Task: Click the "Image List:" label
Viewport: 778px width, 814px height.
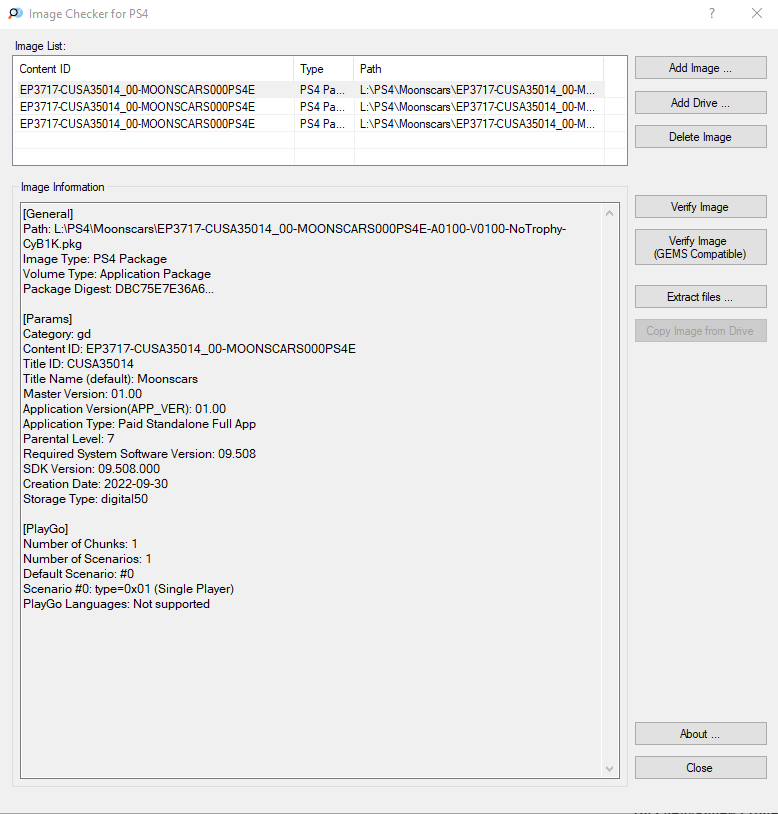Action: tap(40, 46)
